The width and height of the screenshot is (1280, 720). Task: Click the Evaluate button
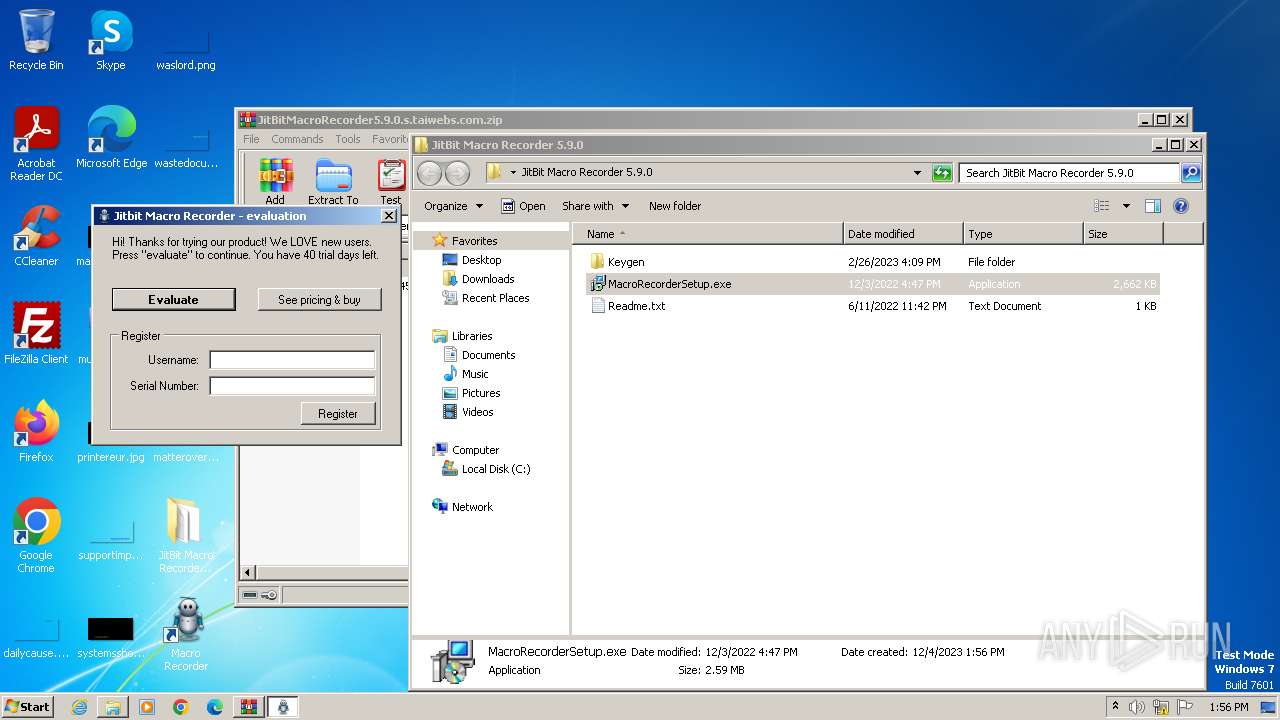pyautogui.click(x=173, y=299)
